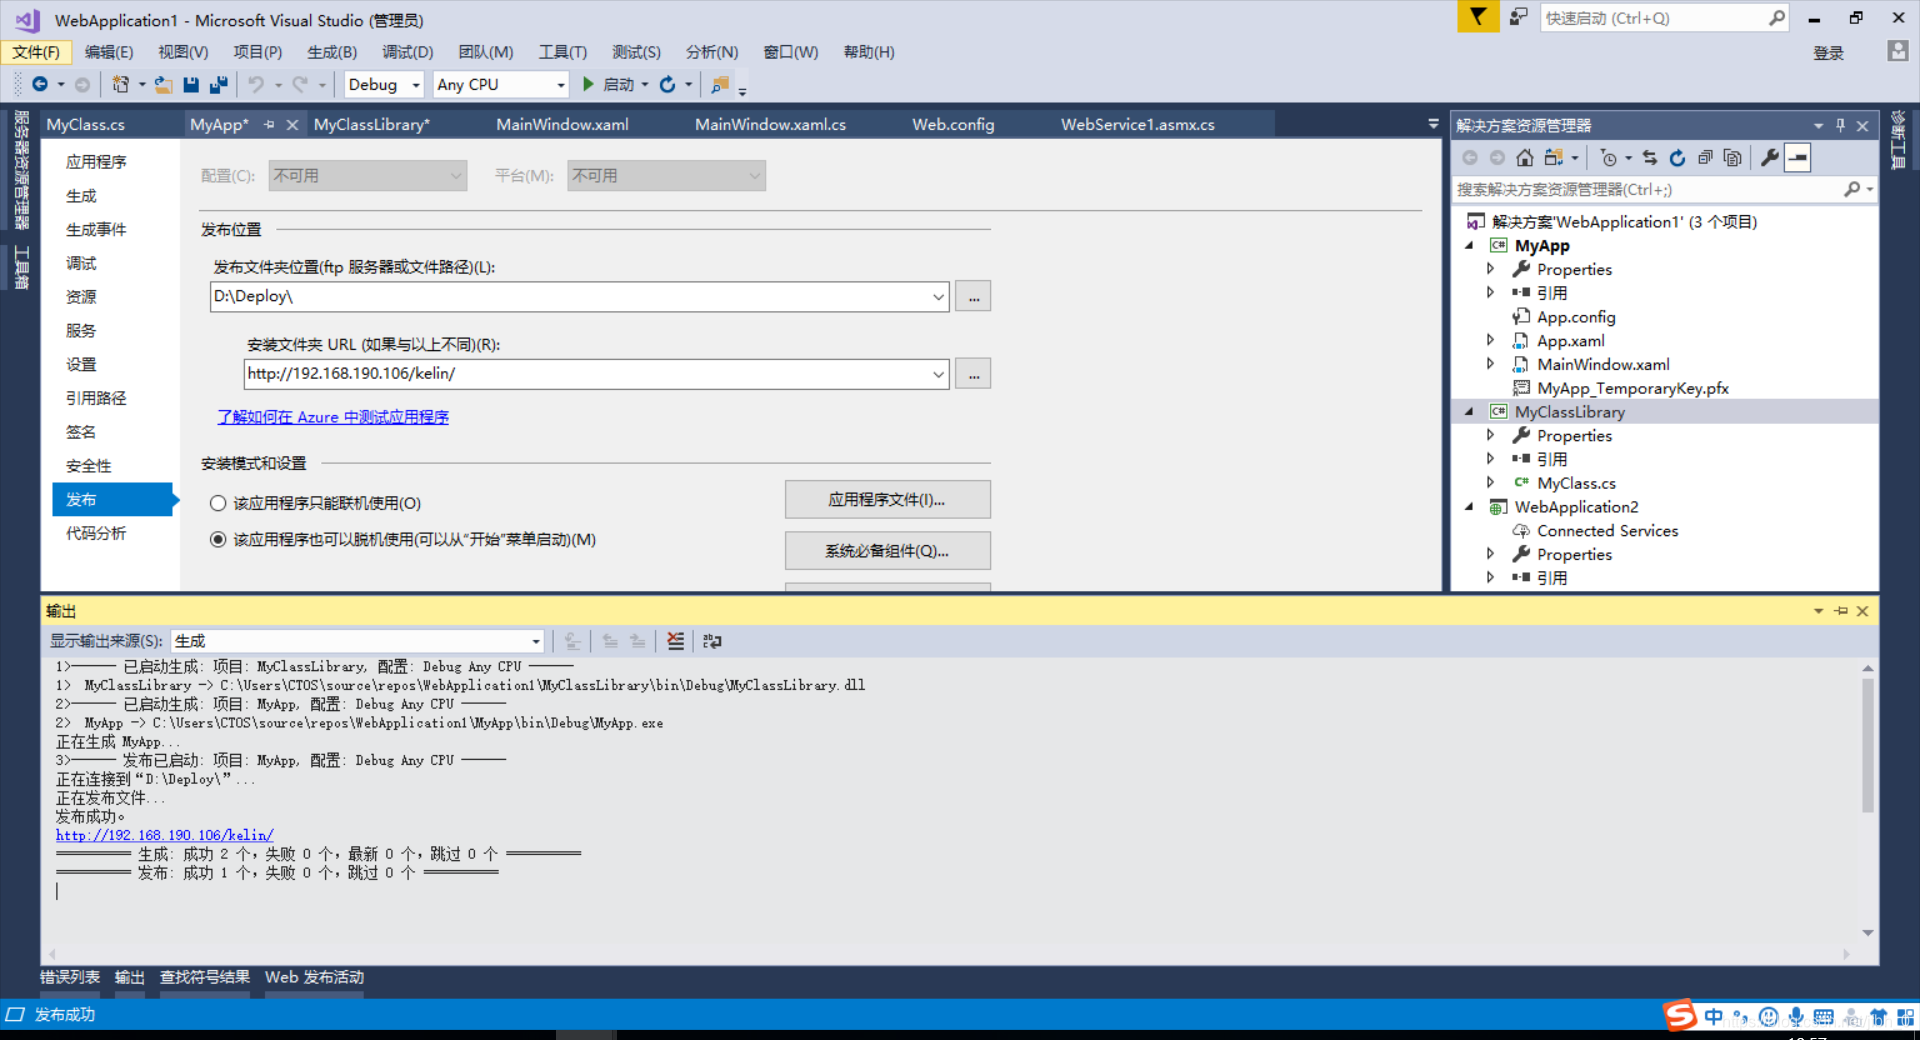Click the save all icon

[219, 85]
